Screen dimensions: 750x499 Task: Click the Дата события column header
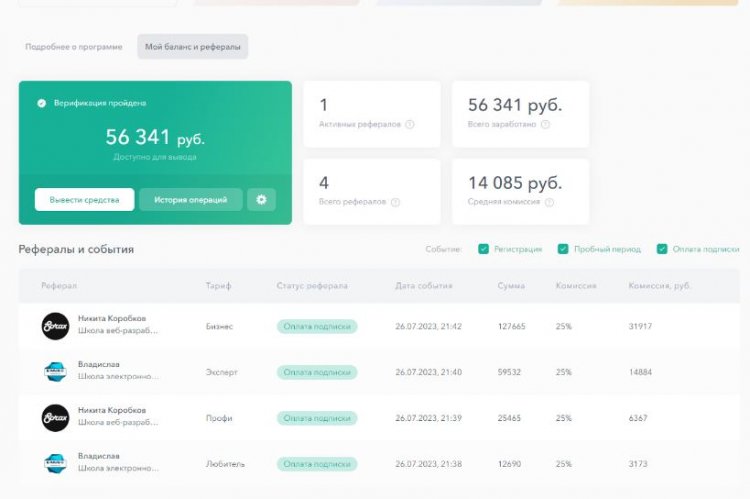point(423,286)
